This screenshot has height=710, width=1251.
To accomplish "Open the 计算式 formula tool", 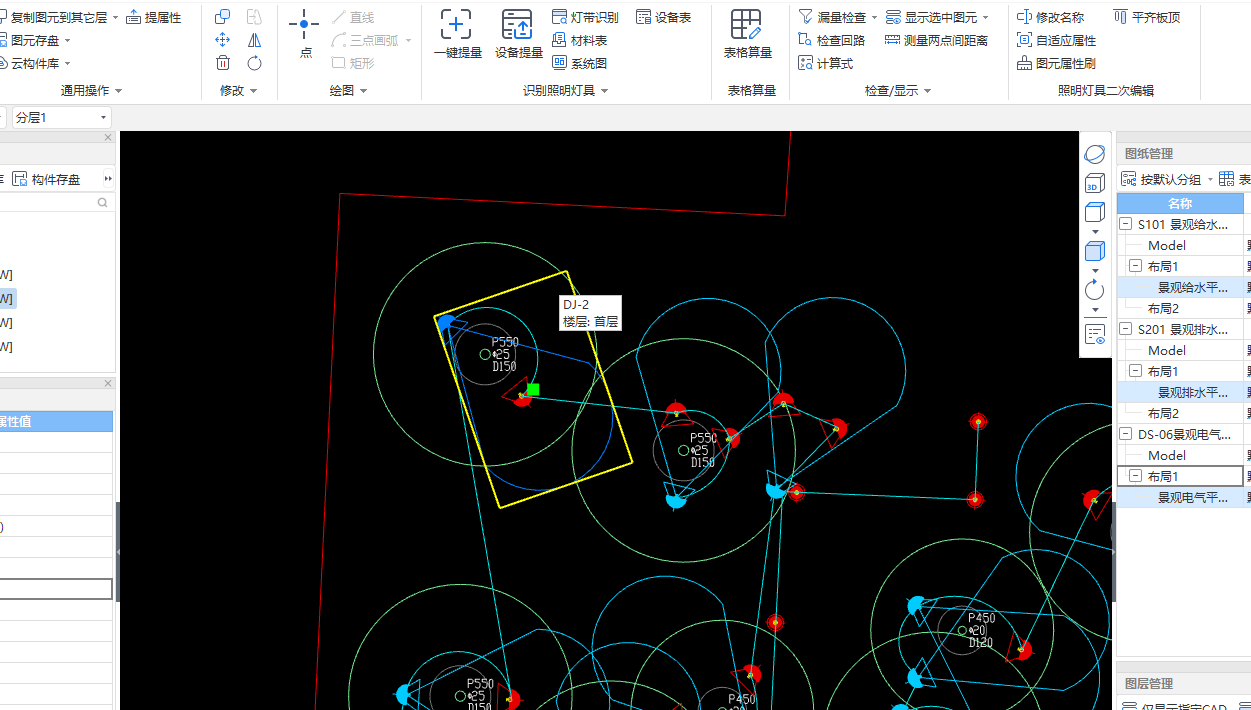I will (x=826, y=63).
